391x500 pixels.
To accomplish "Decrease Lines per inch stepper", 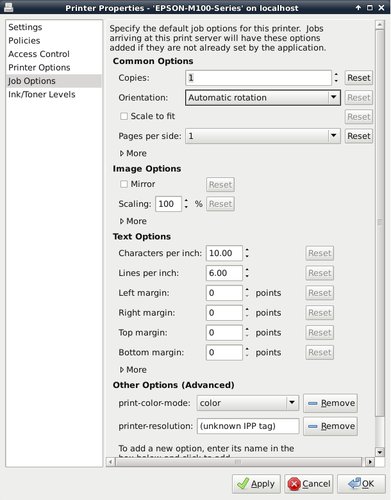I will point(247,276).
